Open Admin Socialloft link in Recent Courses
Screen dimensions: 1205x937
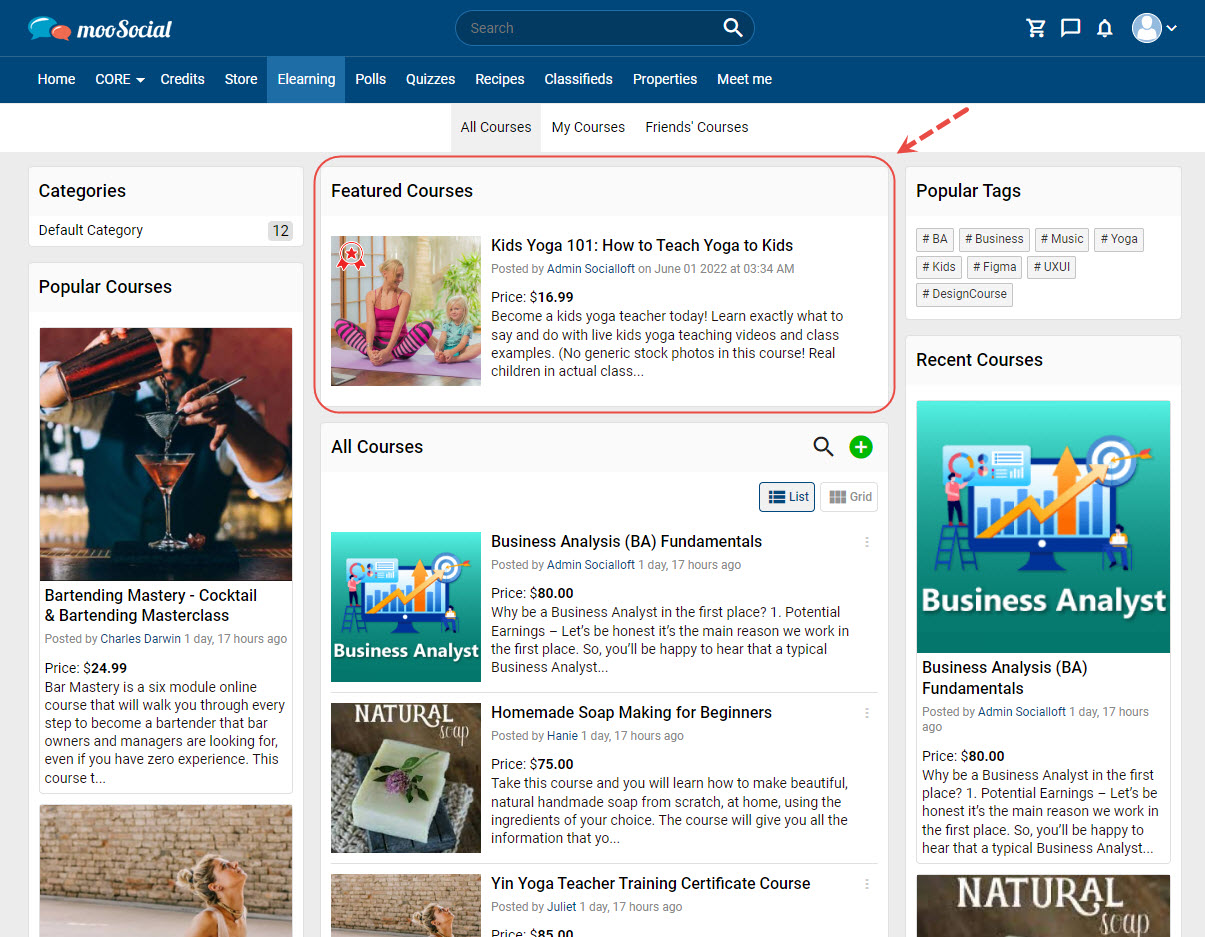point(1022,712)
